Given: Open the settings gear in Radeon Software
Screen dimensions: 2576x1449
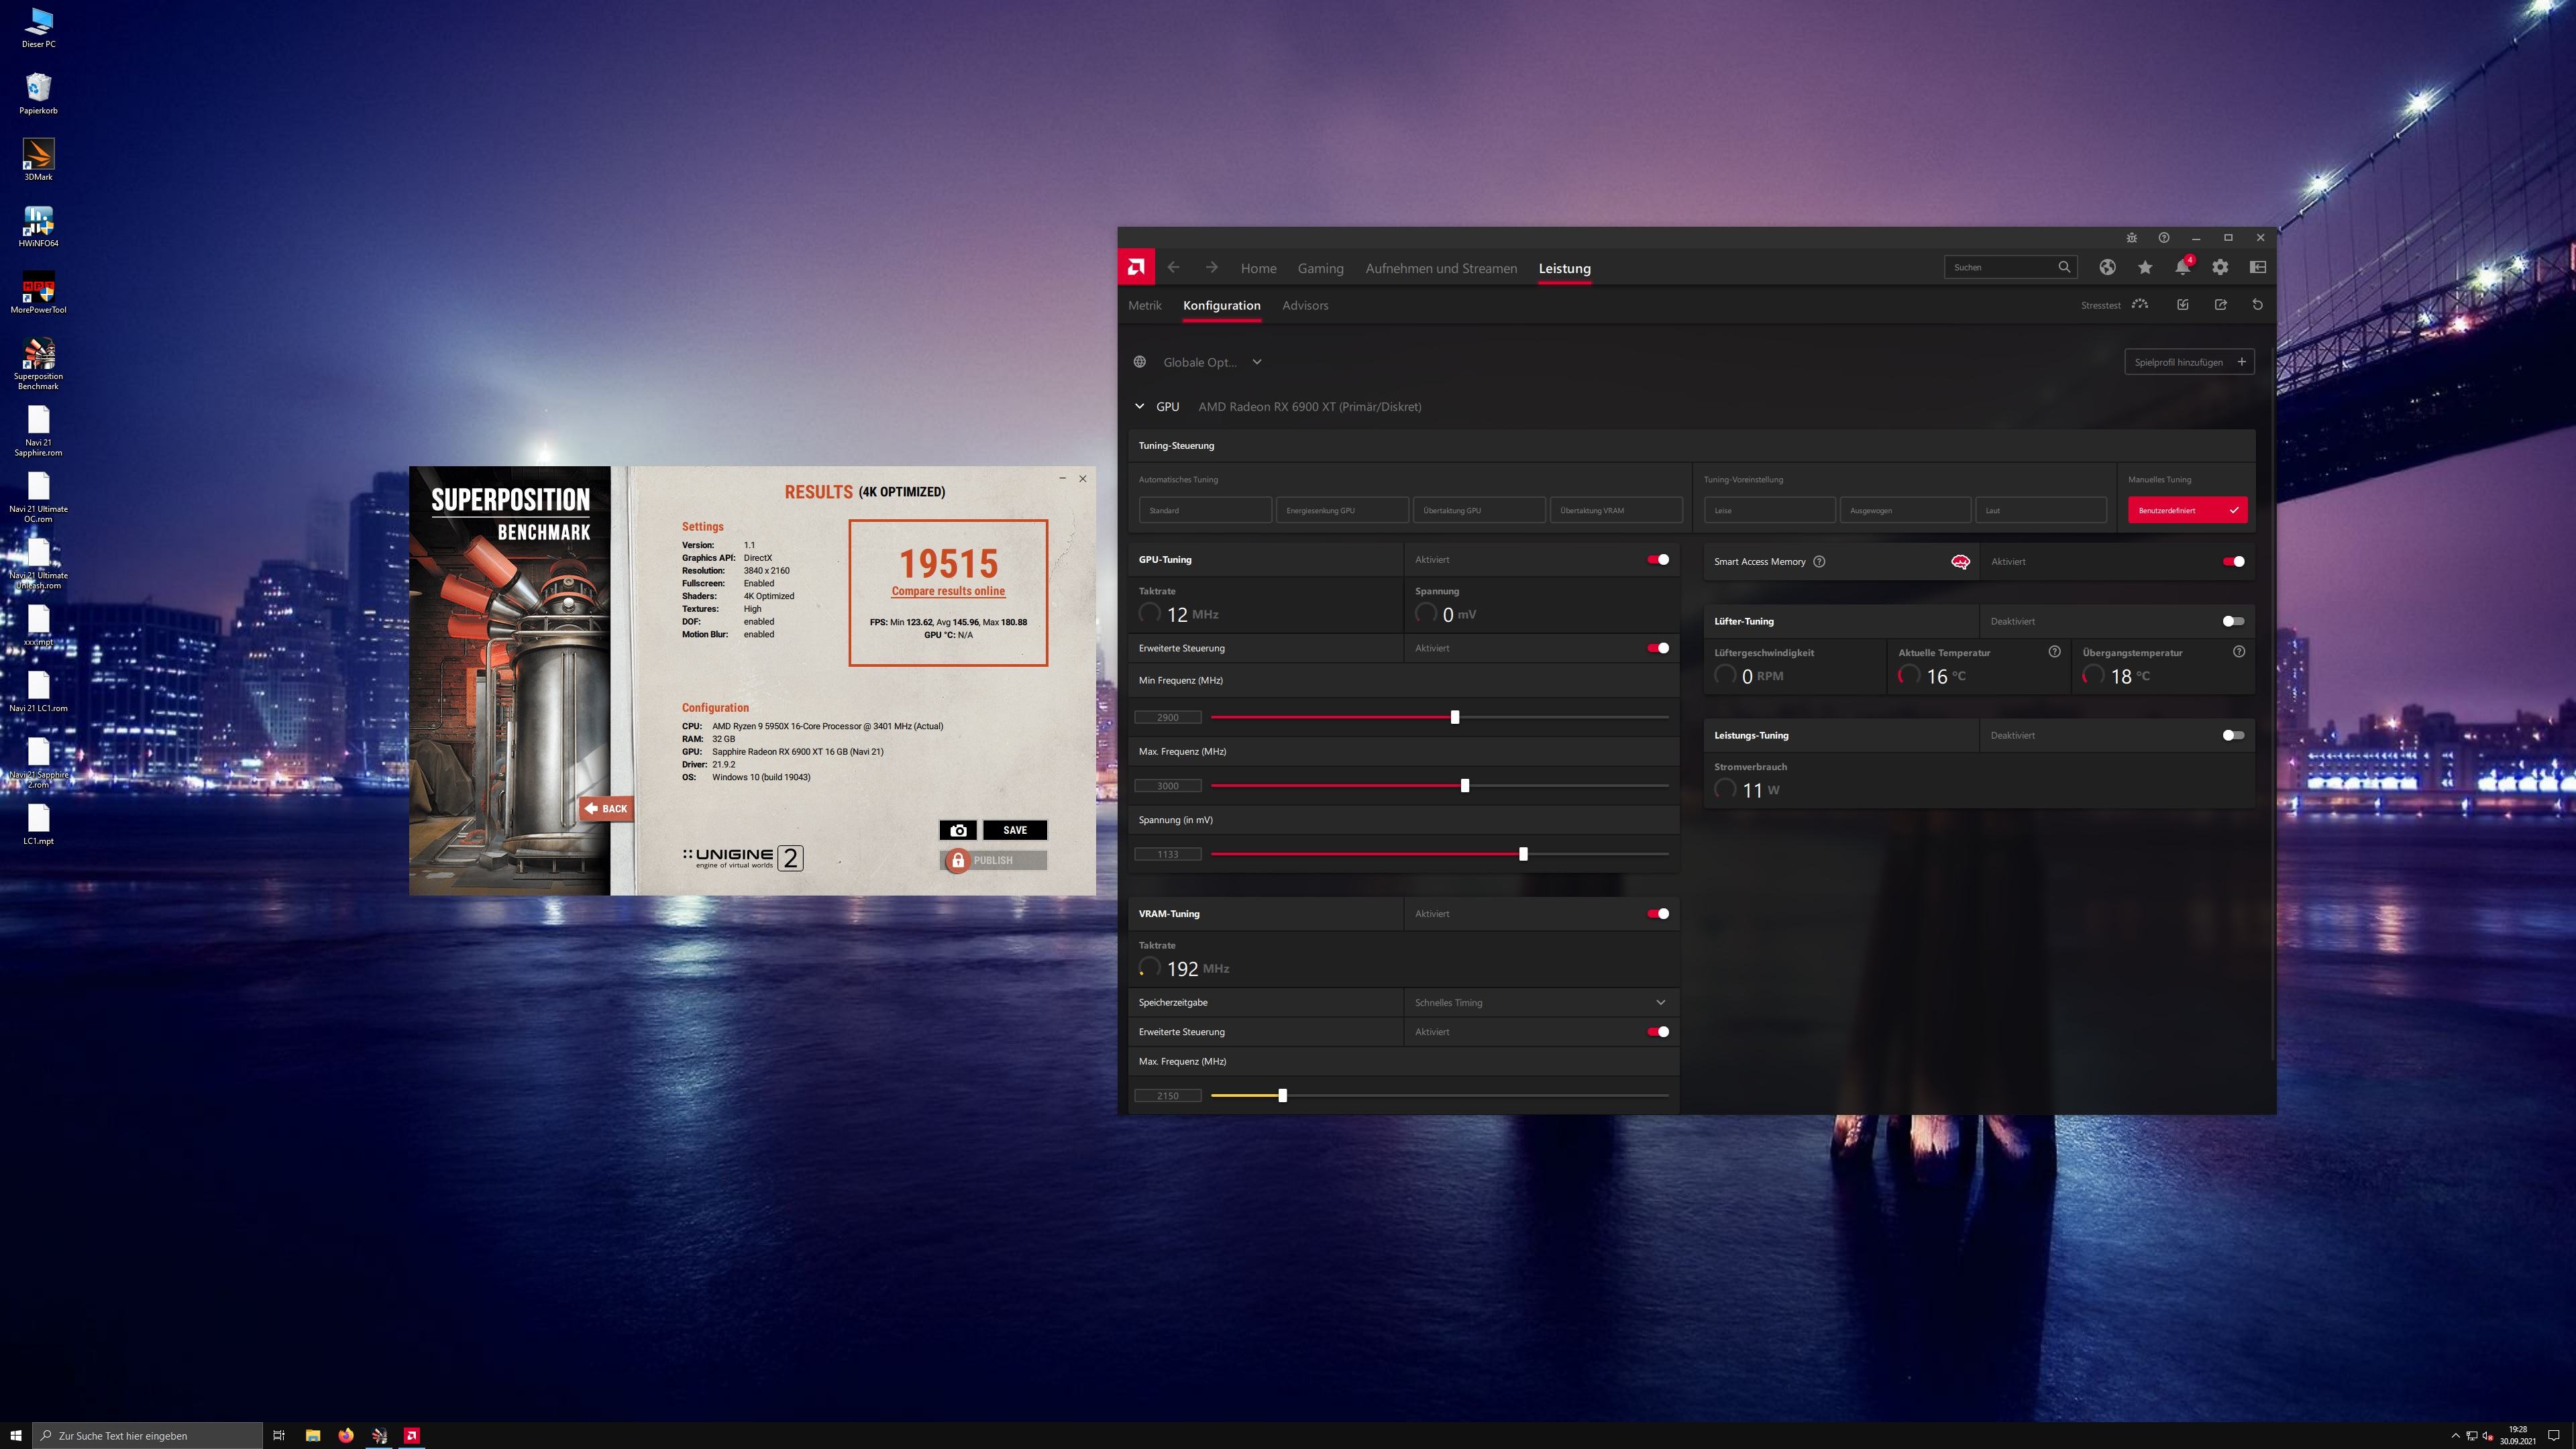Looking at the screenshot, I should (x=2220, y=267).
